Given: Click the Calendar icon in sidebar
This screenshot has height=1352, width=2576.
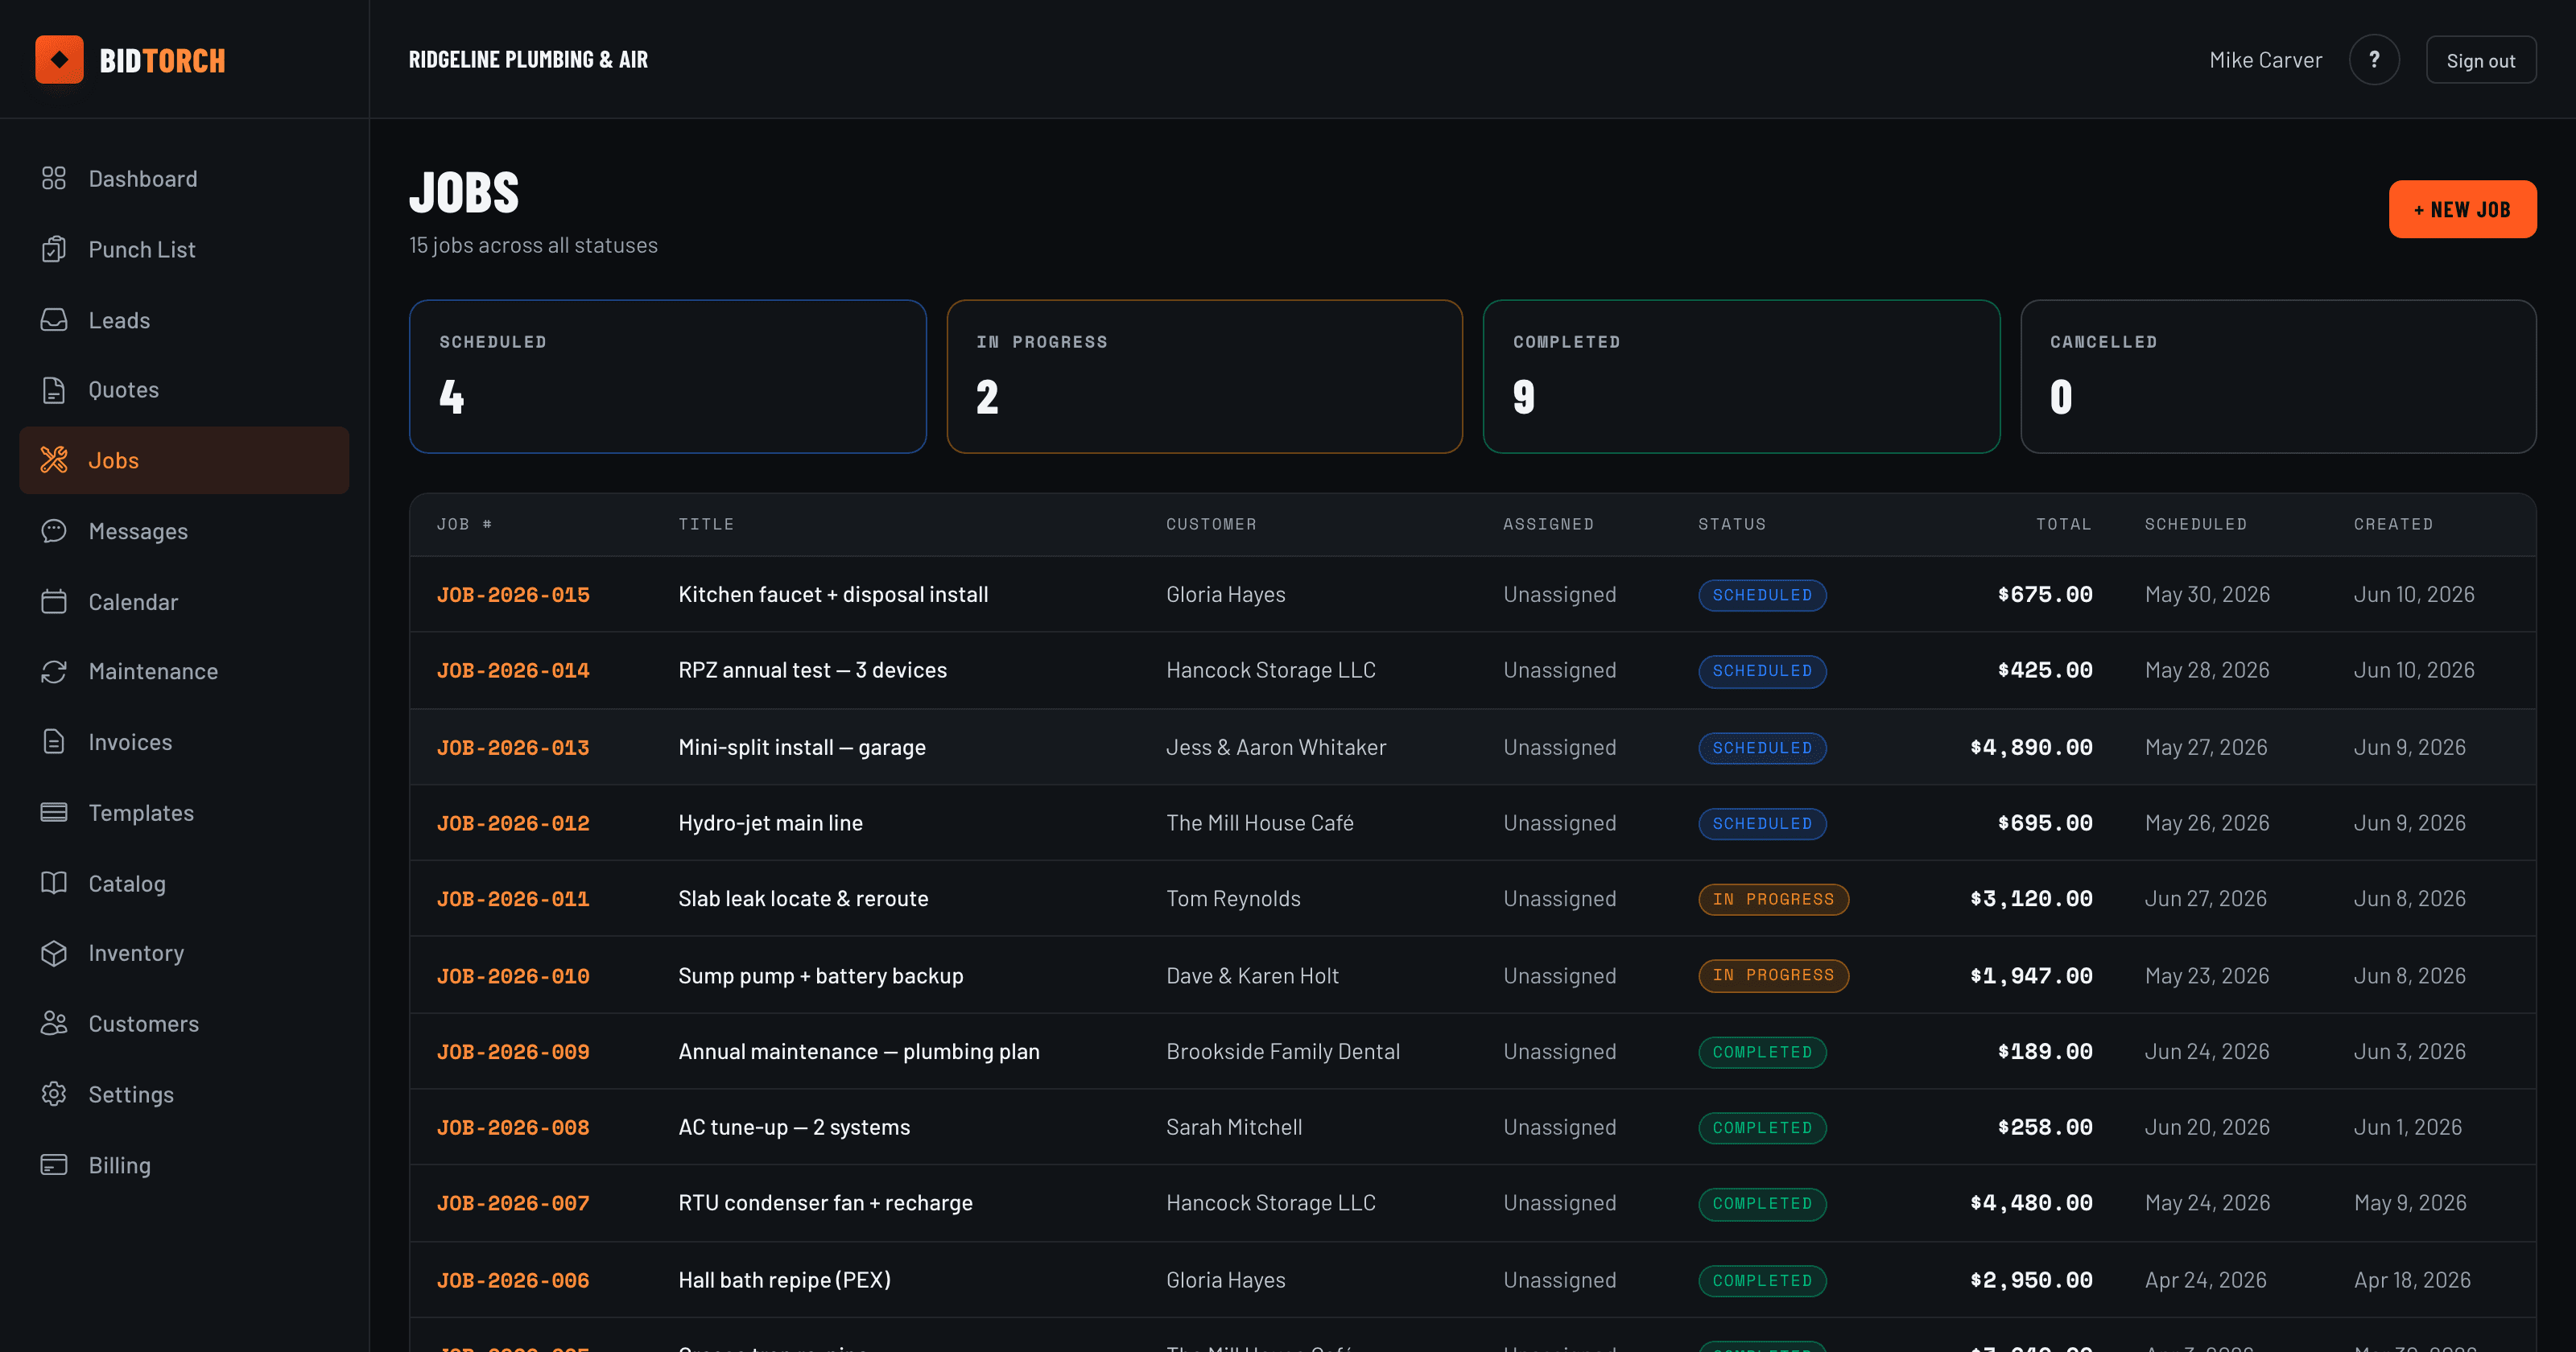Looking at the screenshot, I should (54, 602).
